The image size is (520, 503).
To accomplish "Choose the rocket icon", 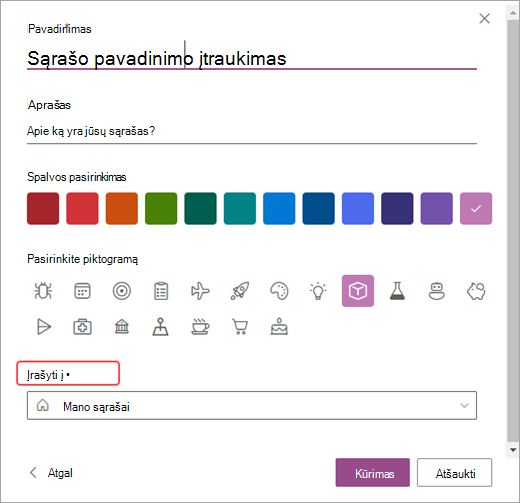I will pos(240,291).
